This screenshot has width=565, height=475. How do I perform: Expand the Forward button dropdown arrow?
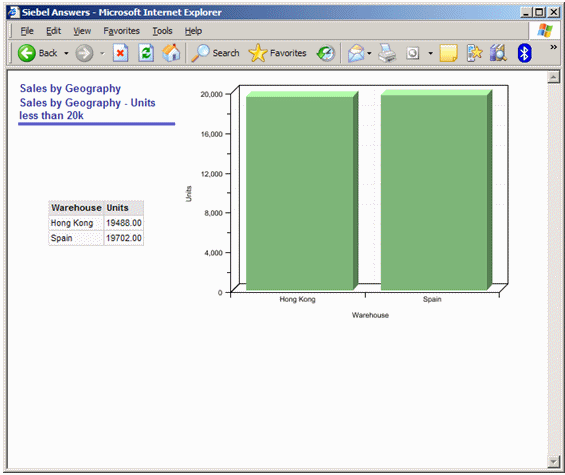pos(102,53)
